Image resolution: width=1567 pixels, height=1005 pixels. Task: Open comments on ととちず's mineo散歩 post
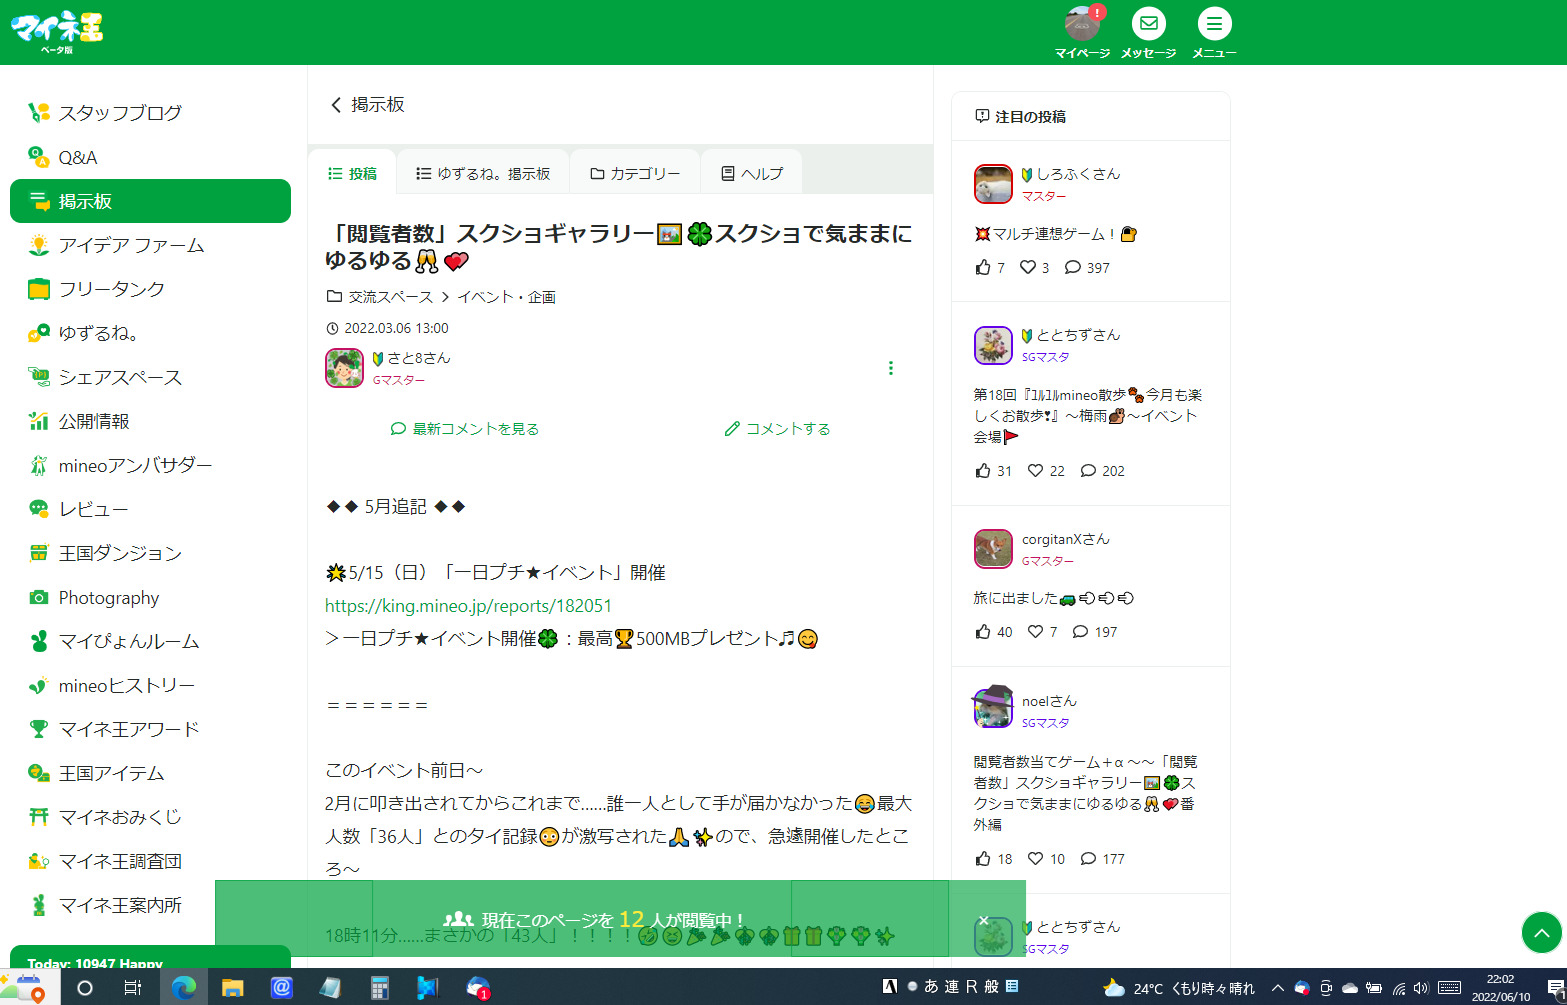click(1089, 471)
